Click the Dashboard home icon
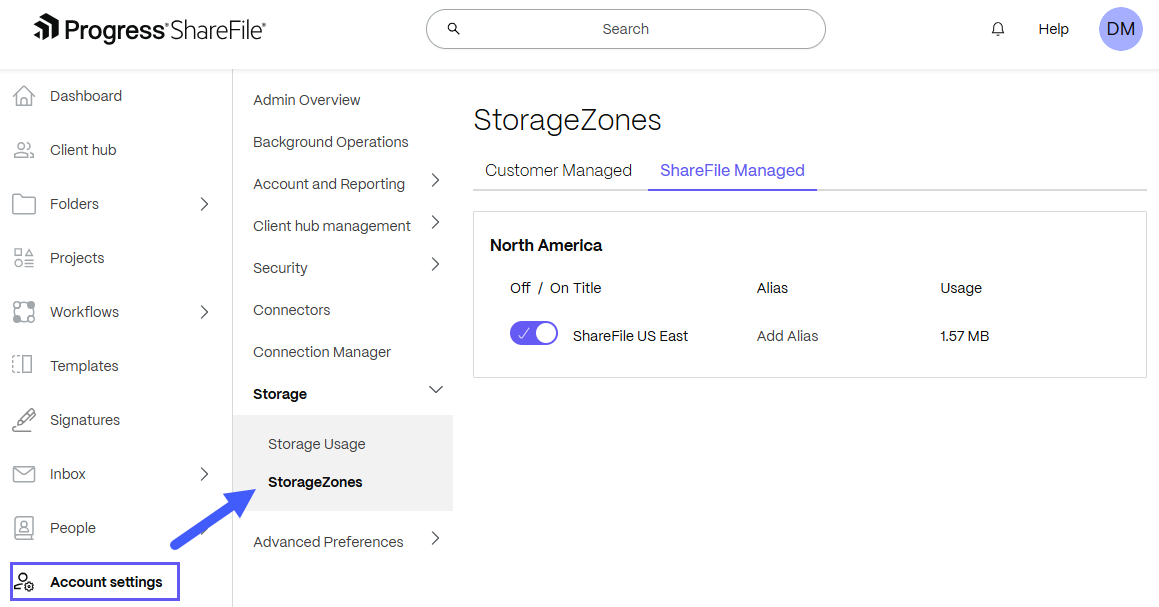This screenshot has width=1159, height=607. tap(24, 96)
